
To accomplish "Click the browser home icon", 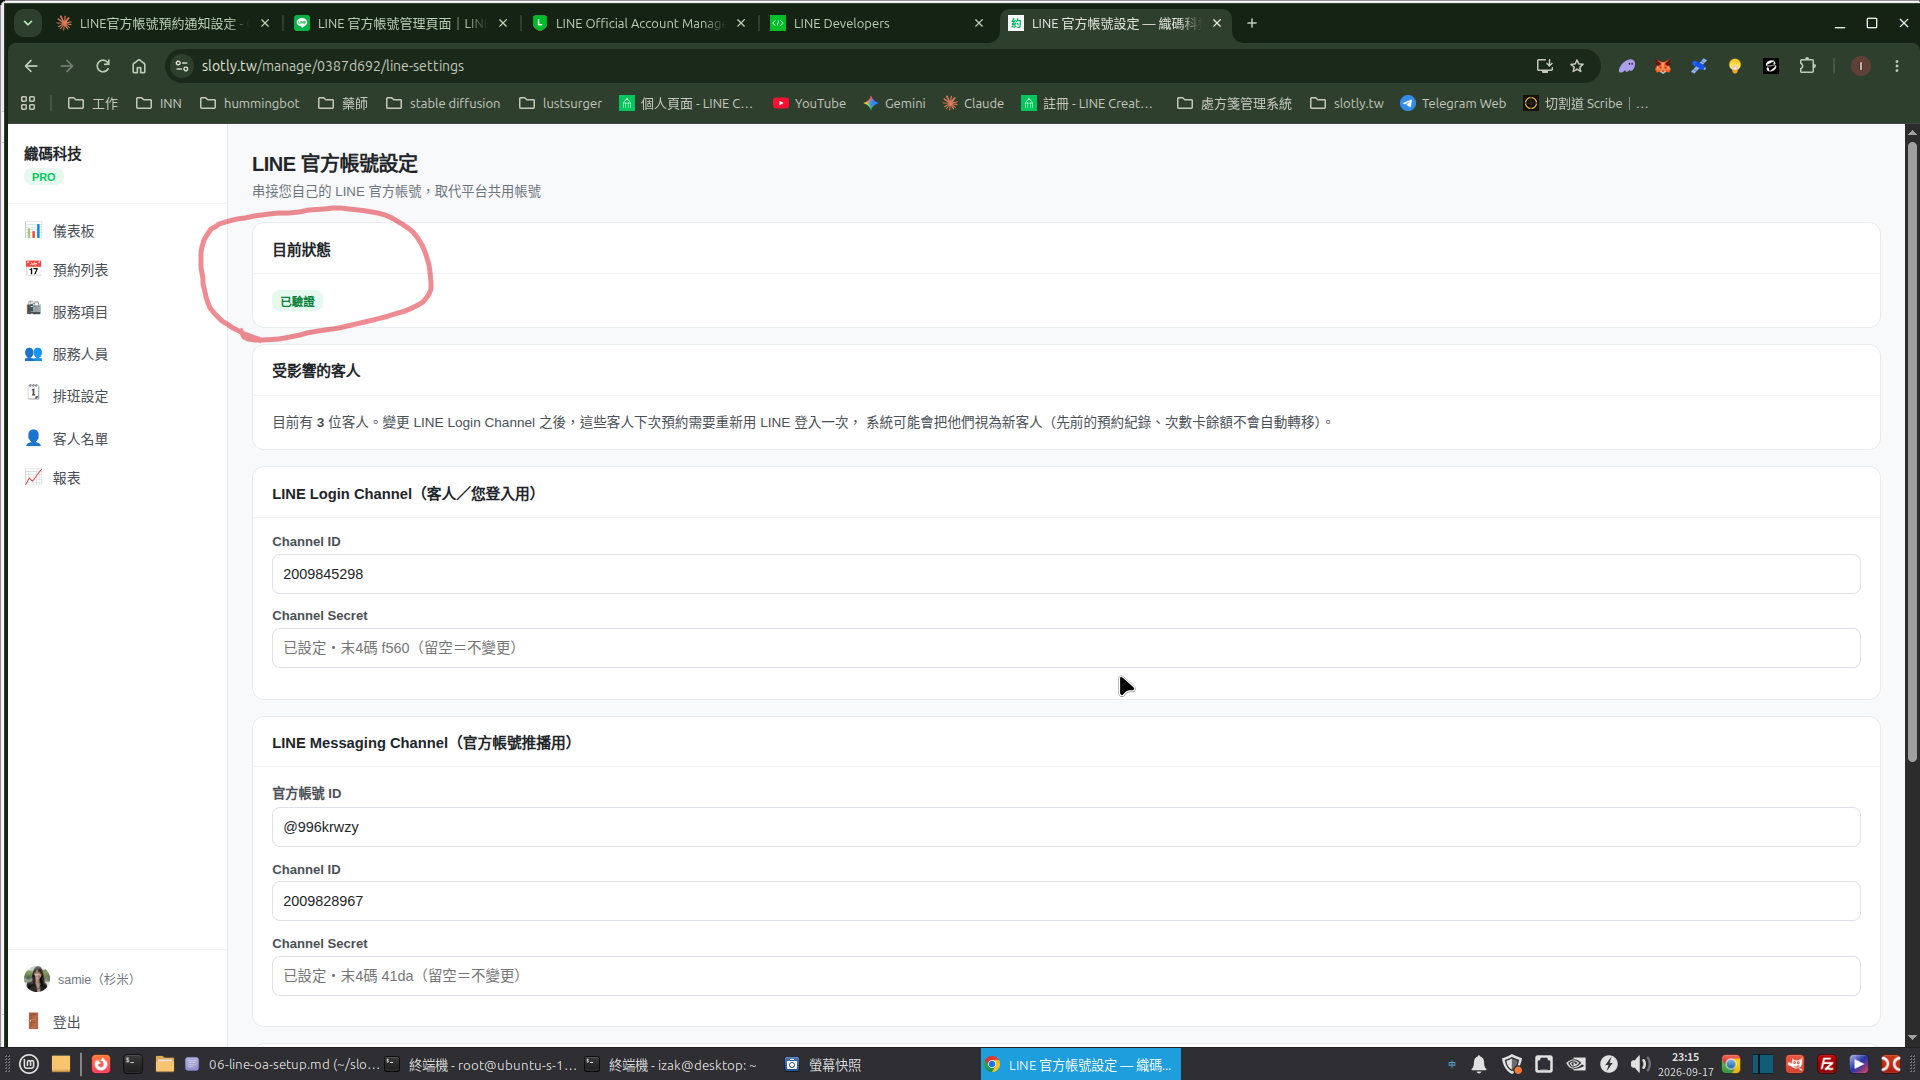I will (x=139, y=66).
